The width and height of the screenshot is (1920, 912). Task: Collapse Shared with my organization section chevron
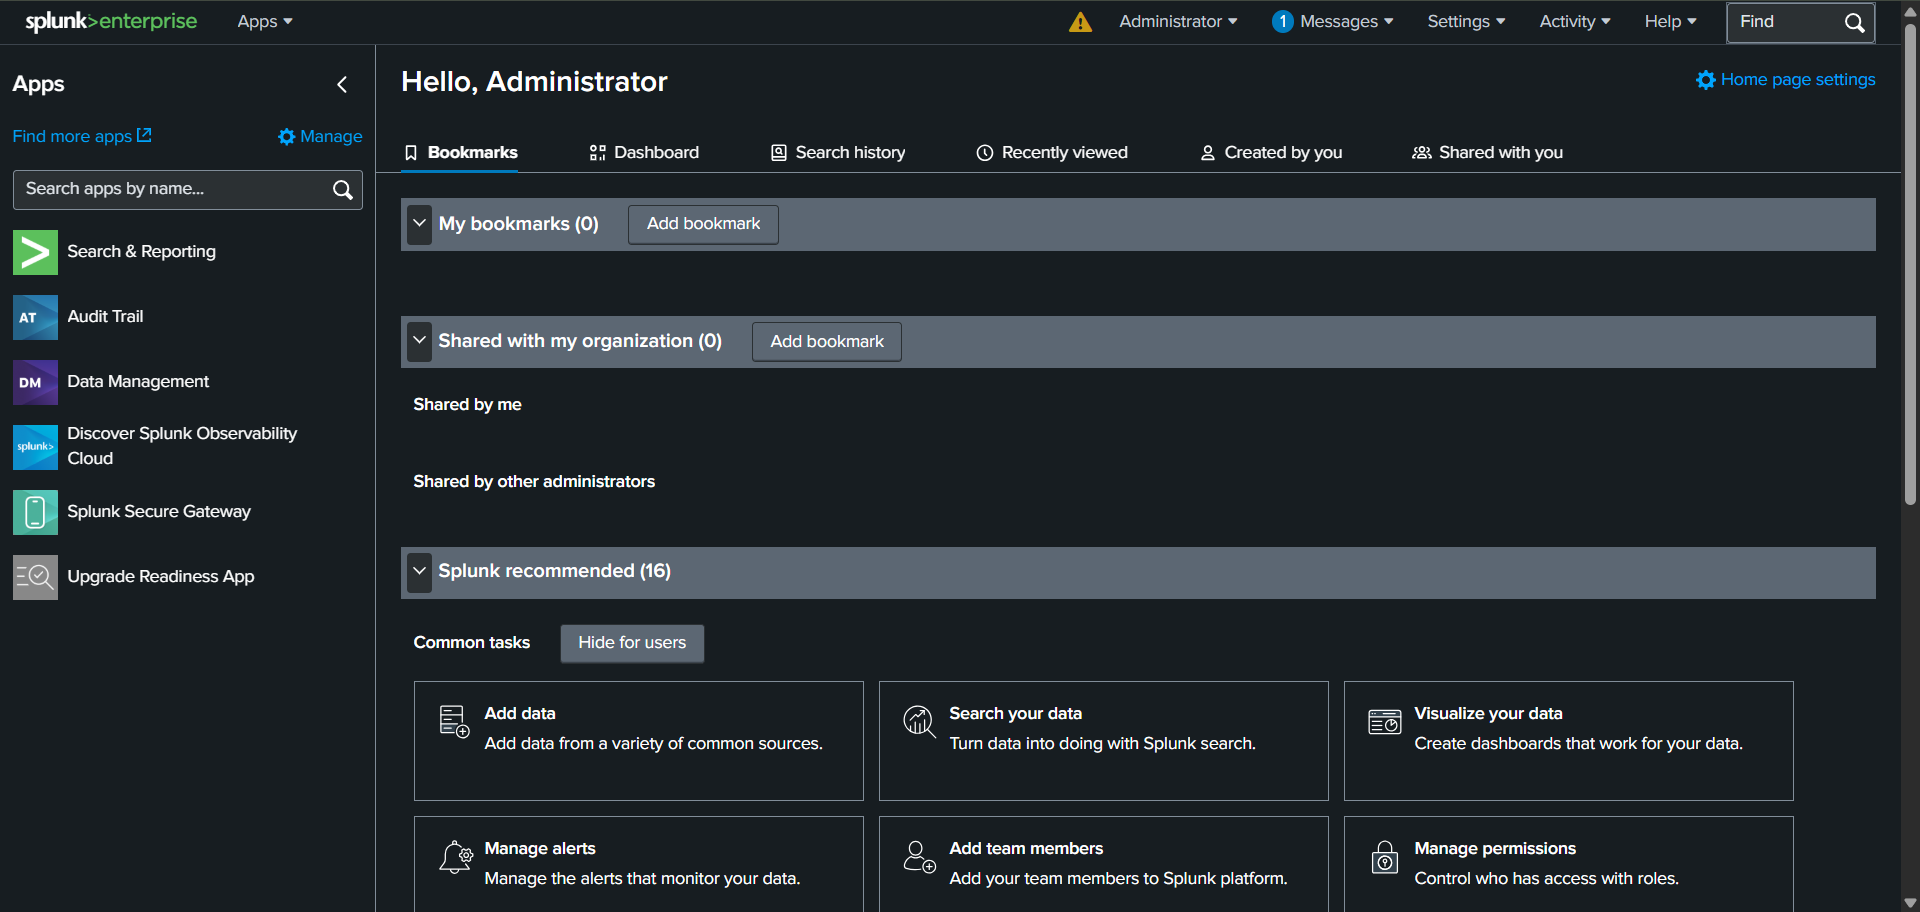(x=420, y=341)
